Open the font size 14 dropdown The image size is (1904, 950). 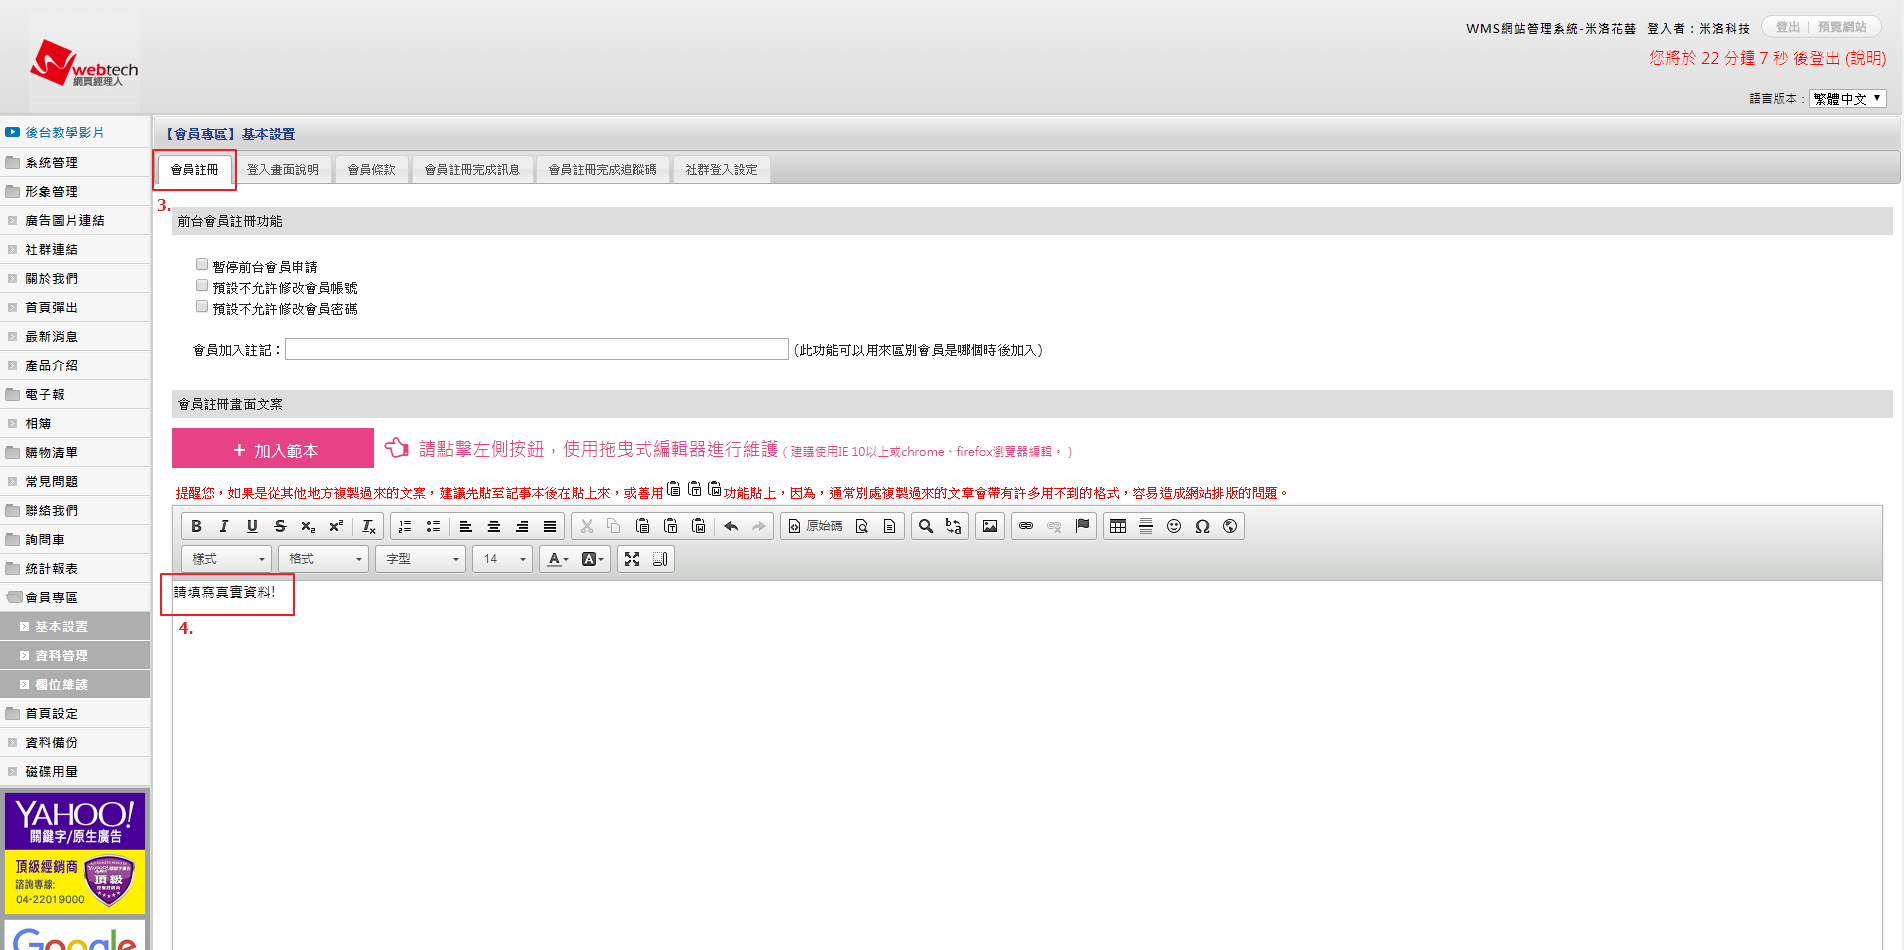pyautogui.click(x=503, y=559)
